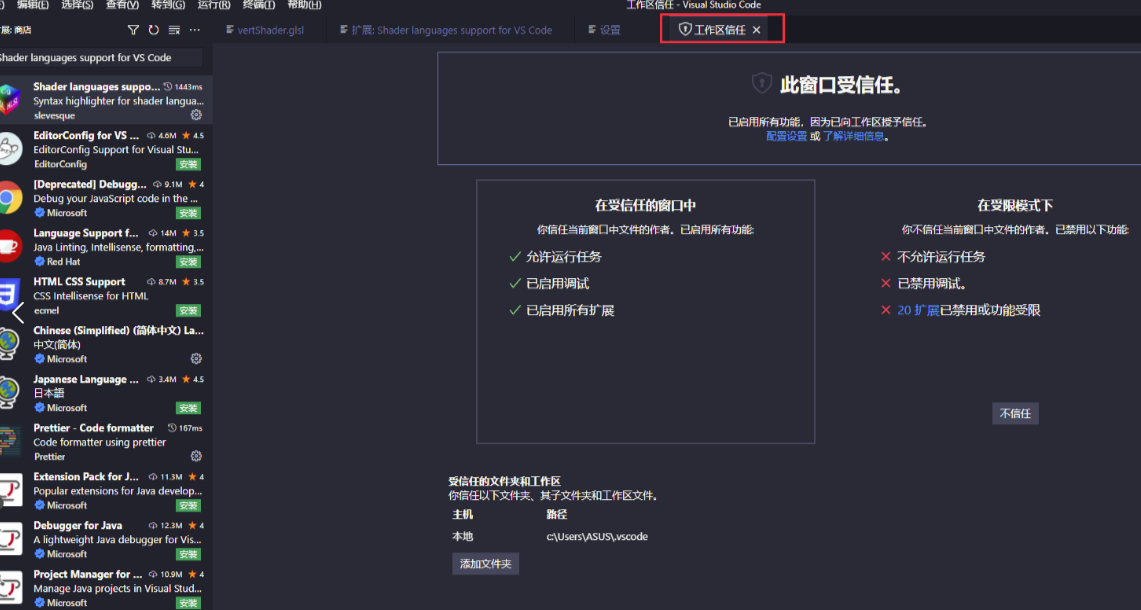Install Language Support for Java by Red Hat
The image size is (1141, 610).
coord(188,262)
